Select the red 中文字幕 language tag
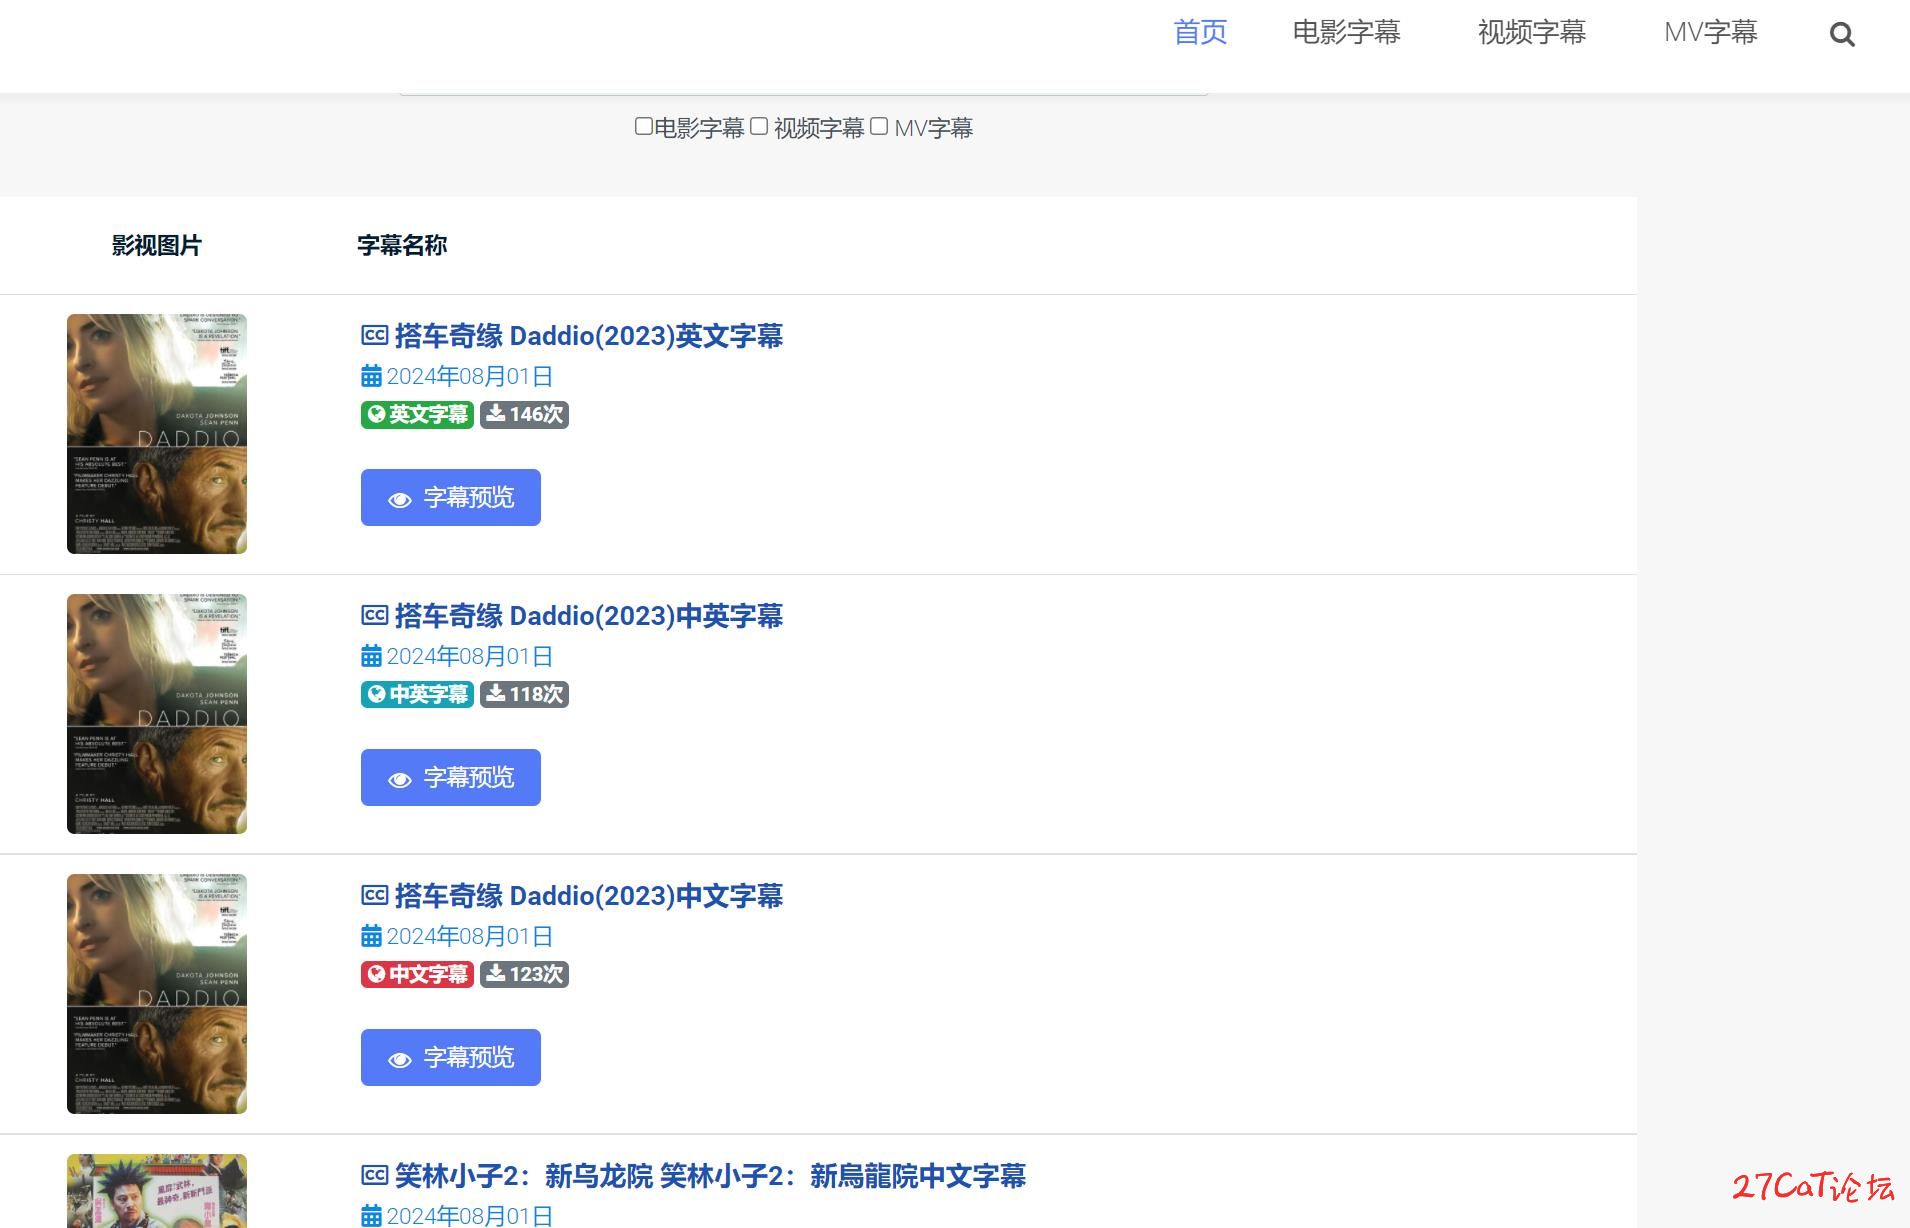Screen dimensions: 1910x1228 point(417,974)
